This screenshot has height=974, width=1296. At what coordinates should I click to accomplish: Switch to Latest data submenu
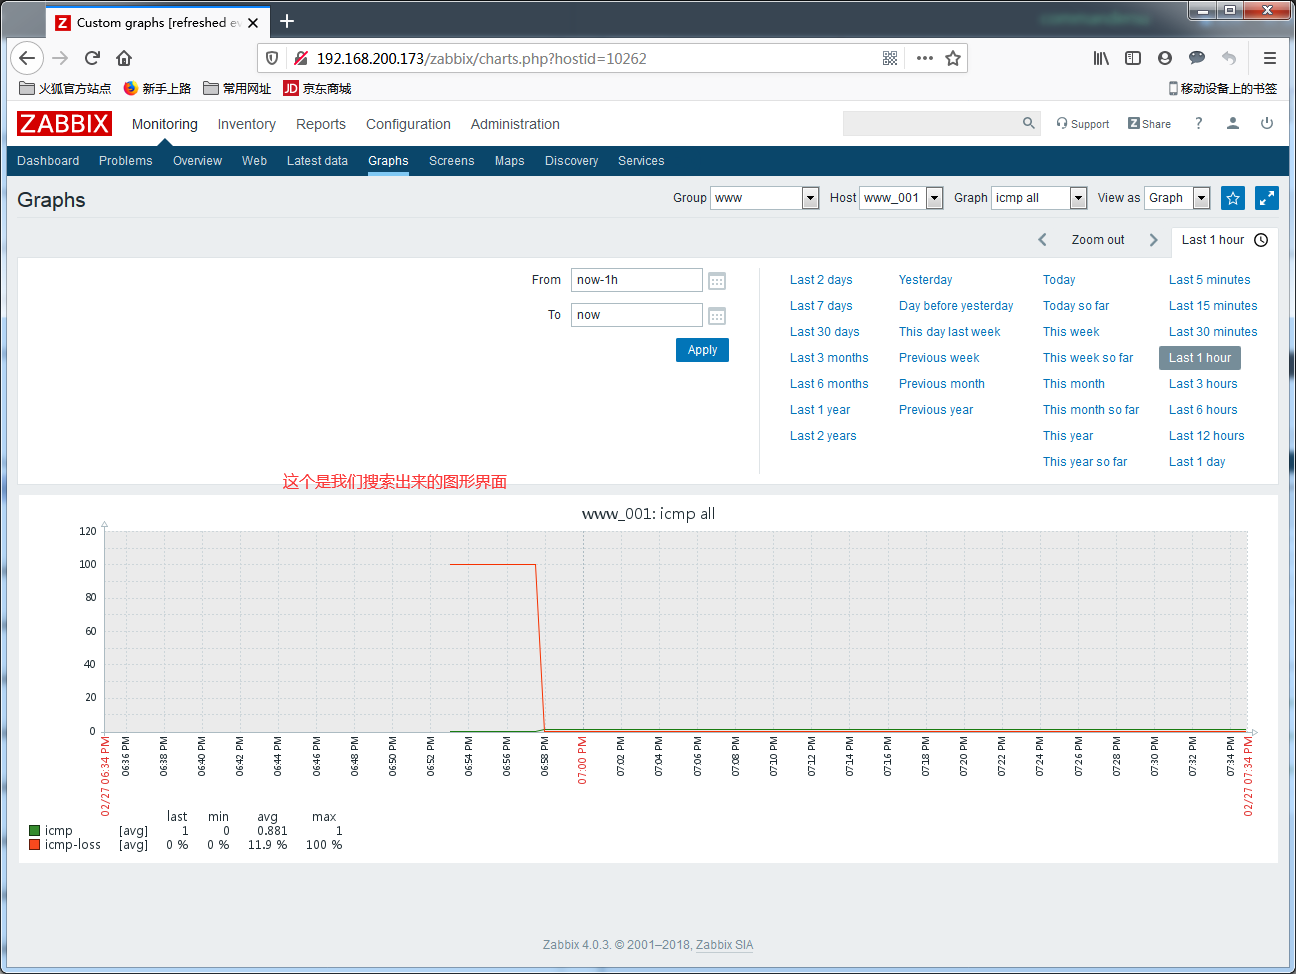317,161
